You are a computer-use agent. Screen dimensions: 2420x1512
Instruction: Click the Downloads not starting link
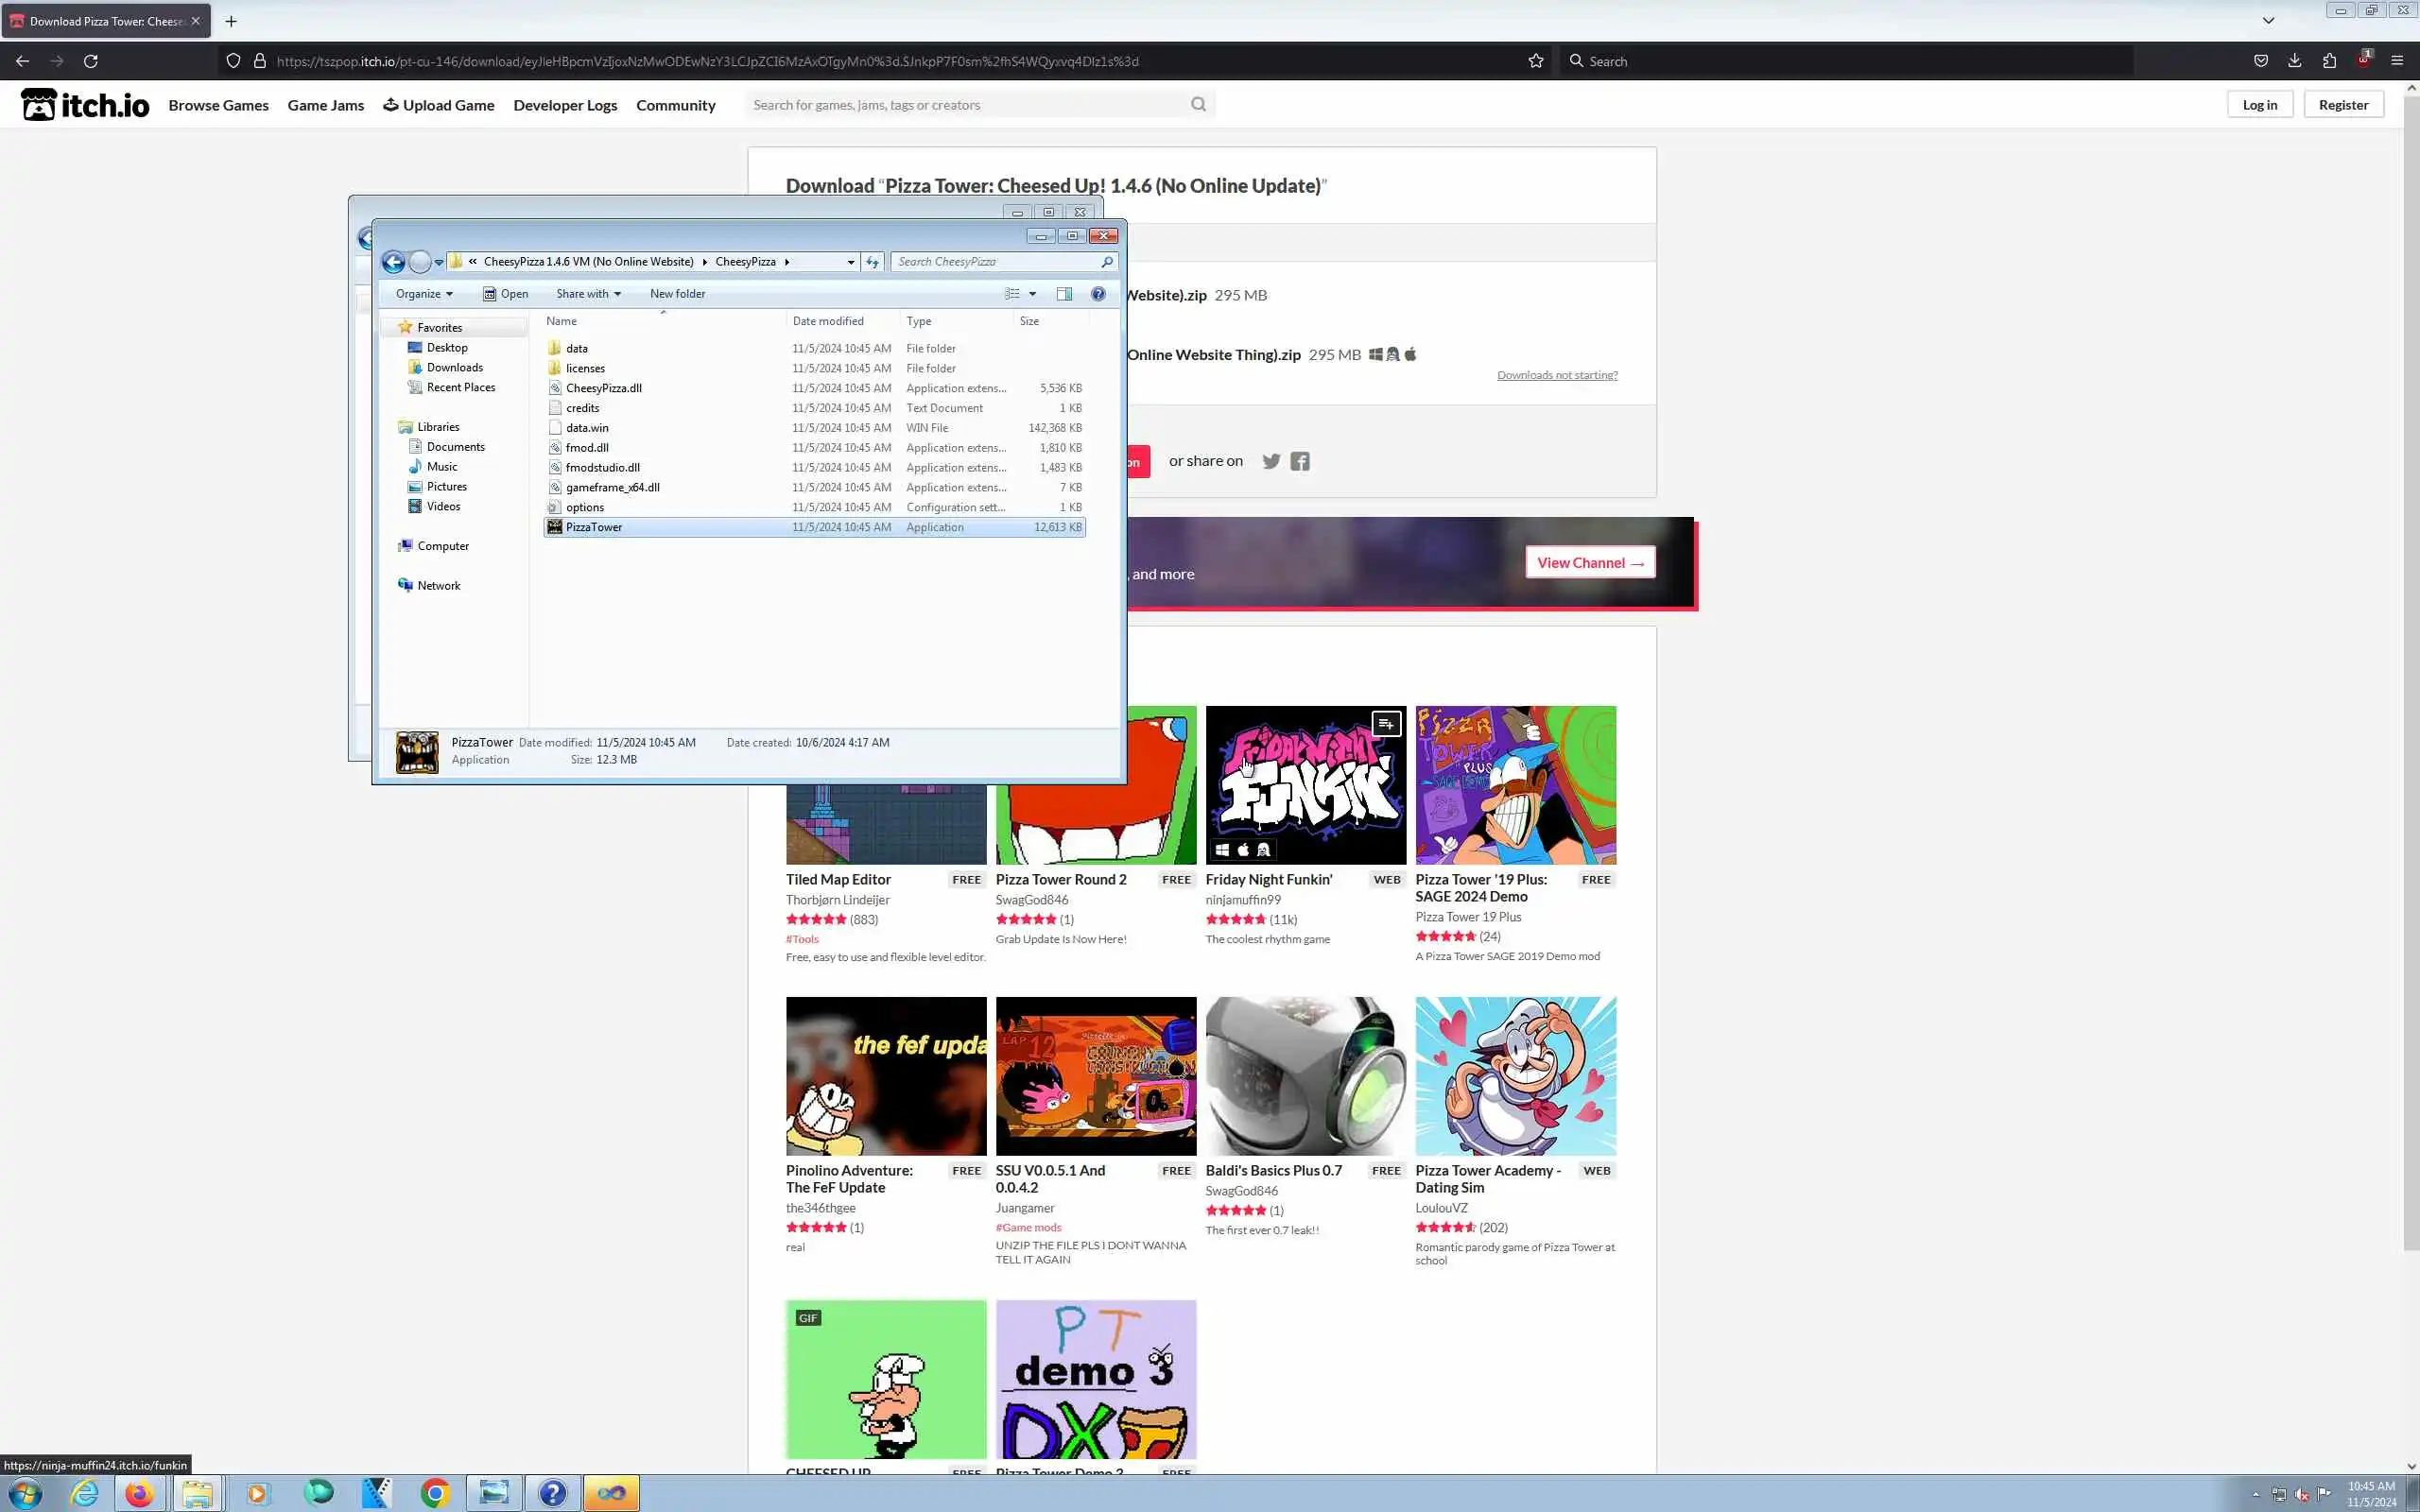pyautogui.click(x=1556, y=375)
